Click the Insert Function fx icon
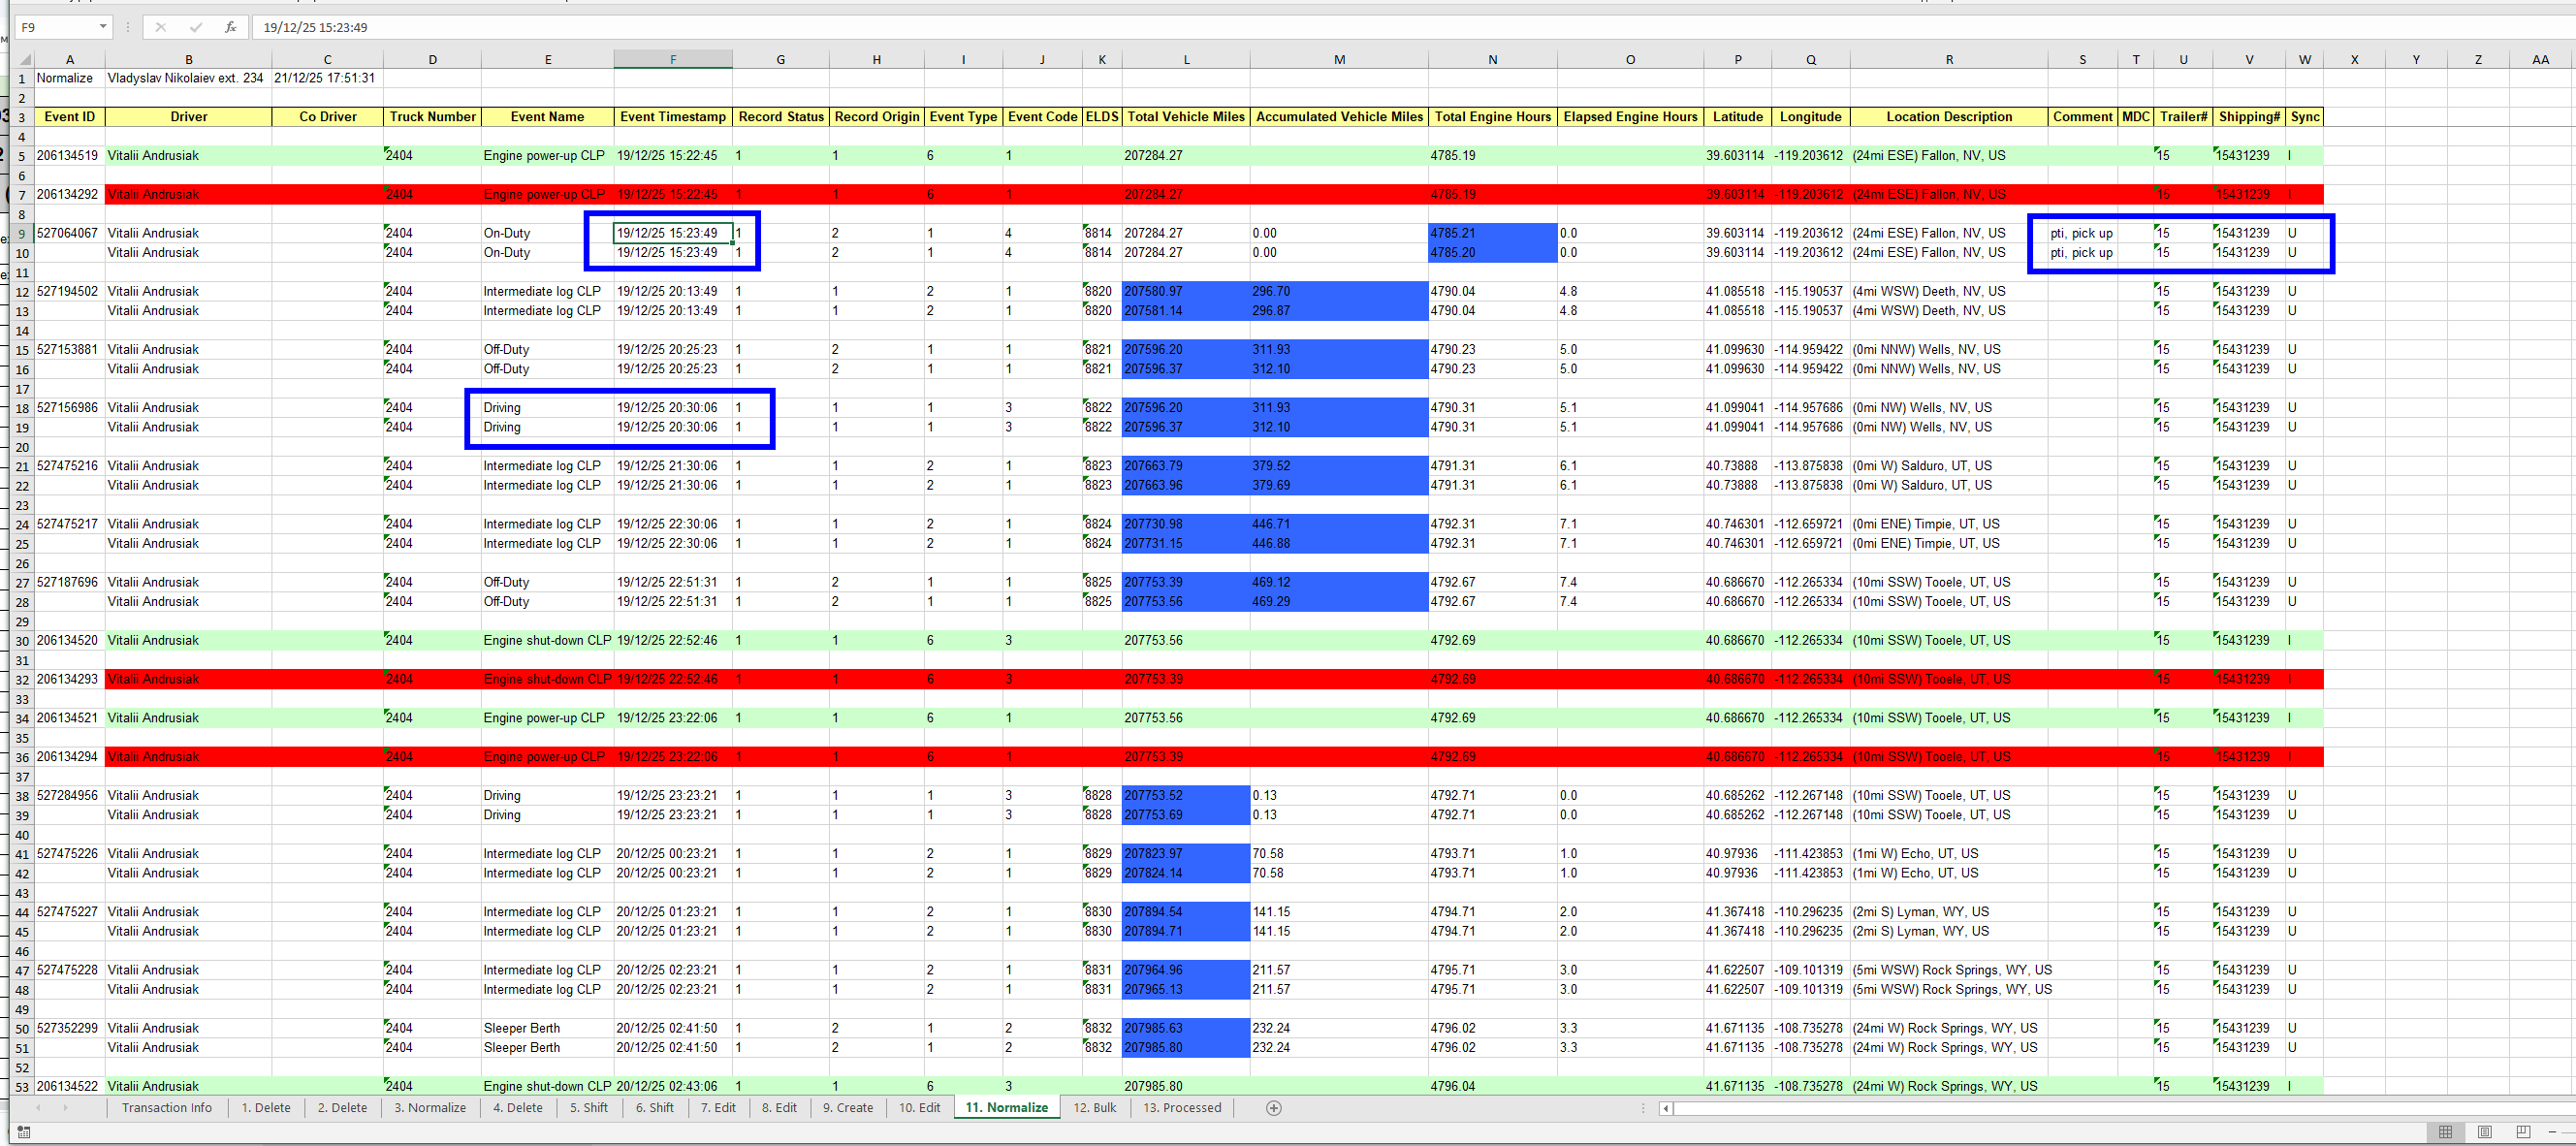2576x1146 pixels. [x=230, y=27]
